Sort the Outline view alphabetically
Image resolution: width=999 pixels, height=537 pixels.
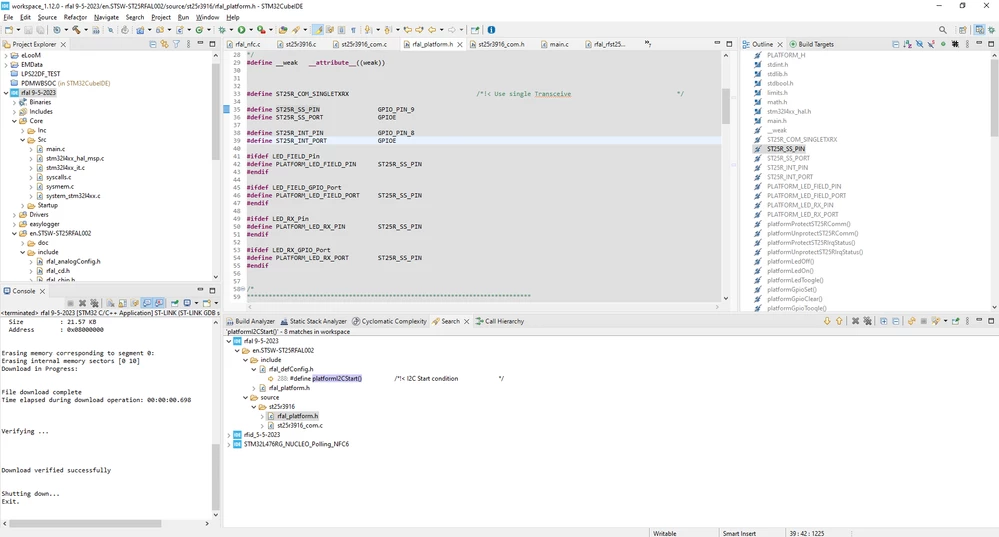point(907,44)
